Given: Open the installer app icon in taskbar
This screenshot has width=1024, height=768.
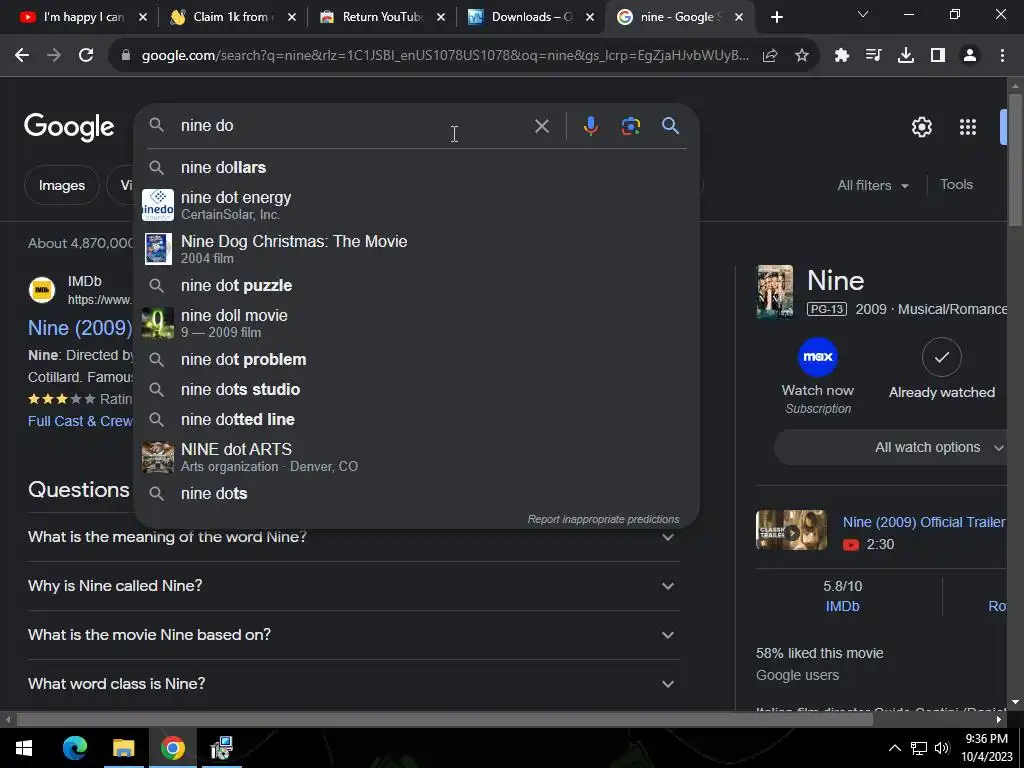Looking at the screenshot, I should 221,748.
